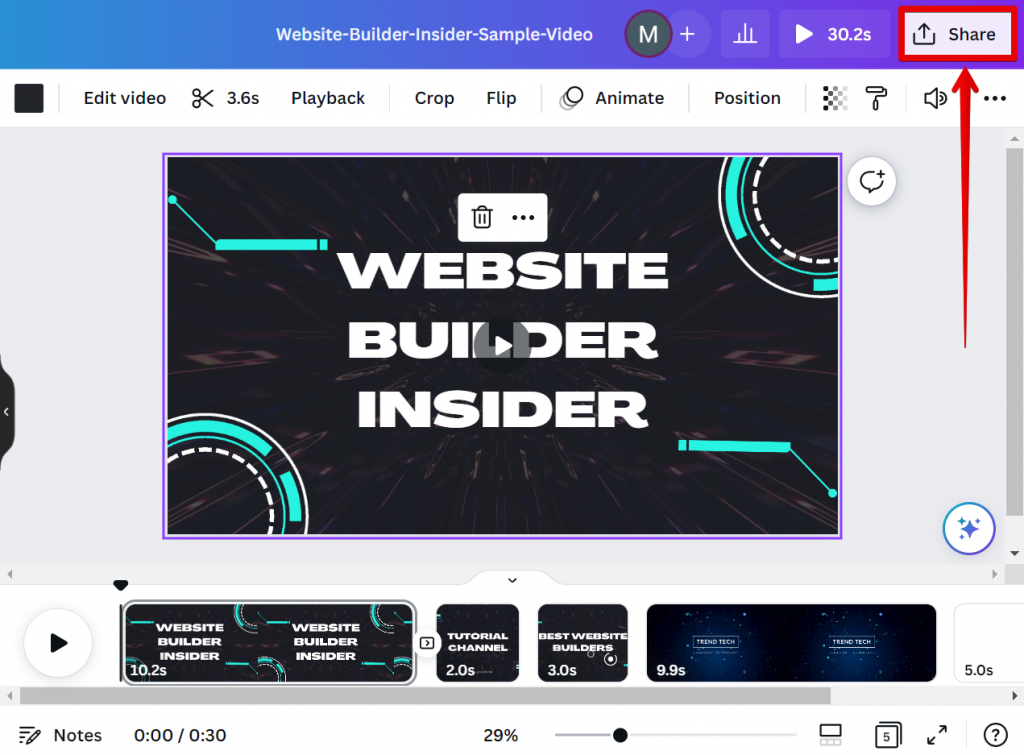The height and width of the screenshot is (755, 1024).
Task: Toggle the timeline duration view icon
Action: [831, 735]
